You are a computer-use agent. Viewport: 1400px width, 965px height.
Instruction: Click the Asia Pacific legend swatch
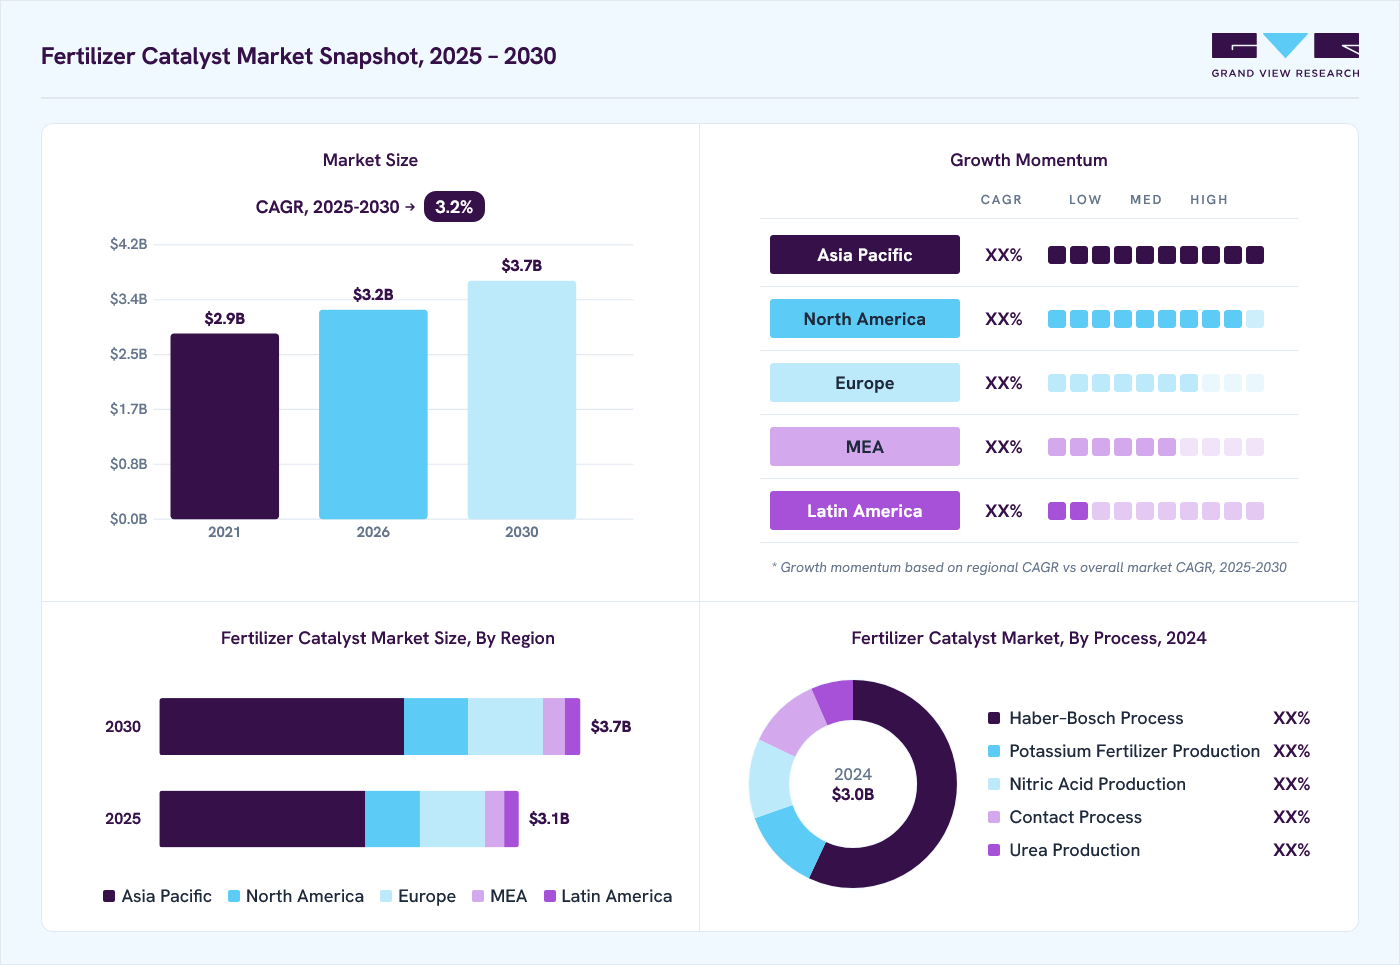click(109, 896)
